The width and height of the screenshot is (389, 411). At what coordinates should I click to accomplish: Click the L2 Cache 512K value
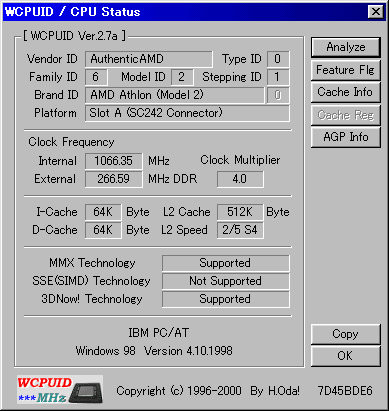pyautogui.click(x=240, y=212)
